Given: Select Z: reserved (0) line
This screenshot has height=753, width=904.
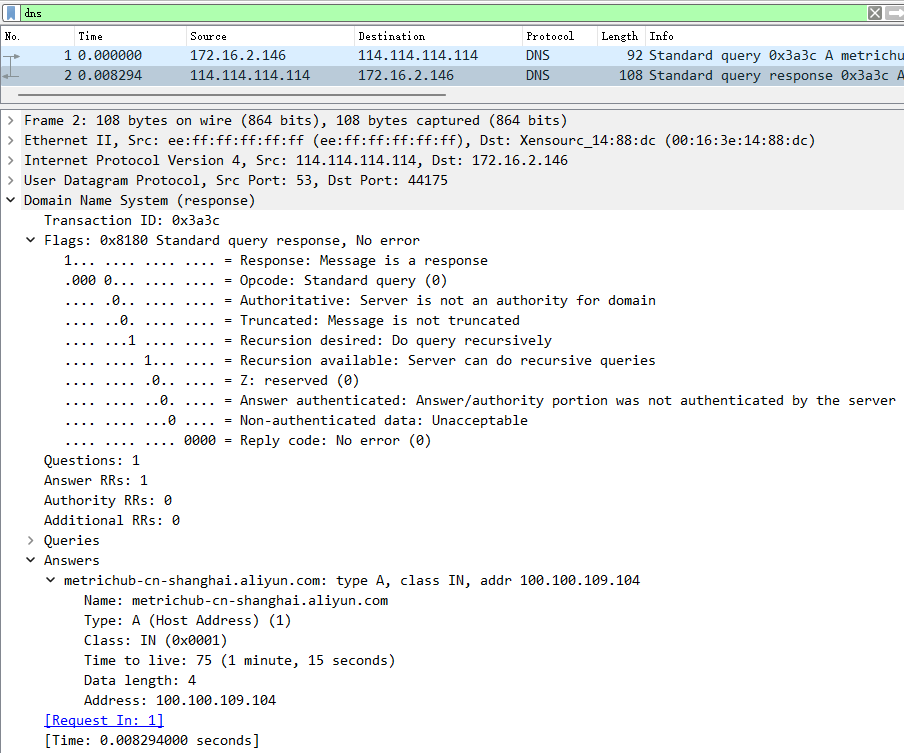Looking at the screenshot, I should click(212, 381).
